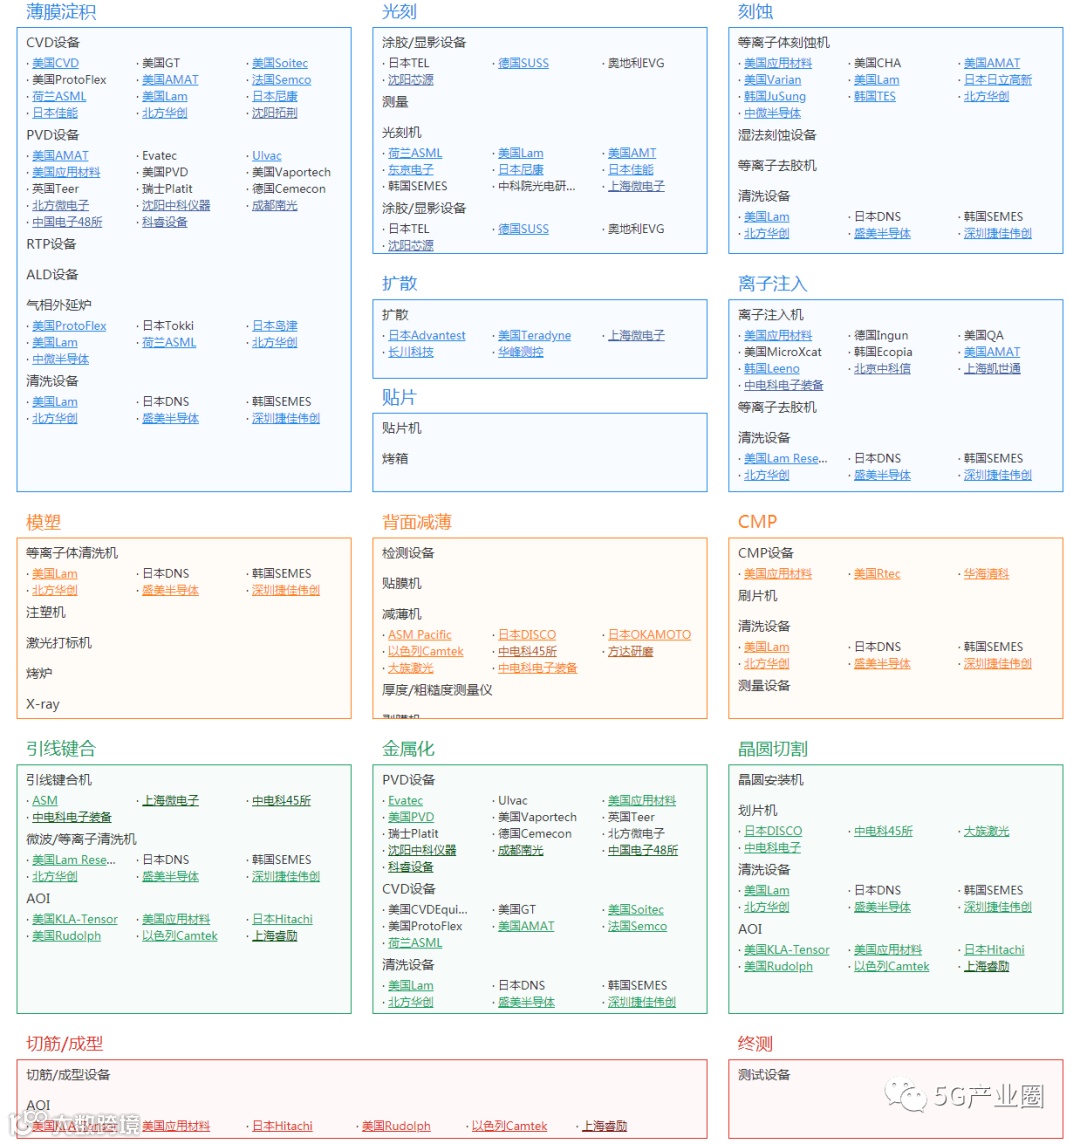The image size is (1080, 1144).
Task: Select 法国Semco link in 薄膜淀积 section
Action: (x=281, y=80)
